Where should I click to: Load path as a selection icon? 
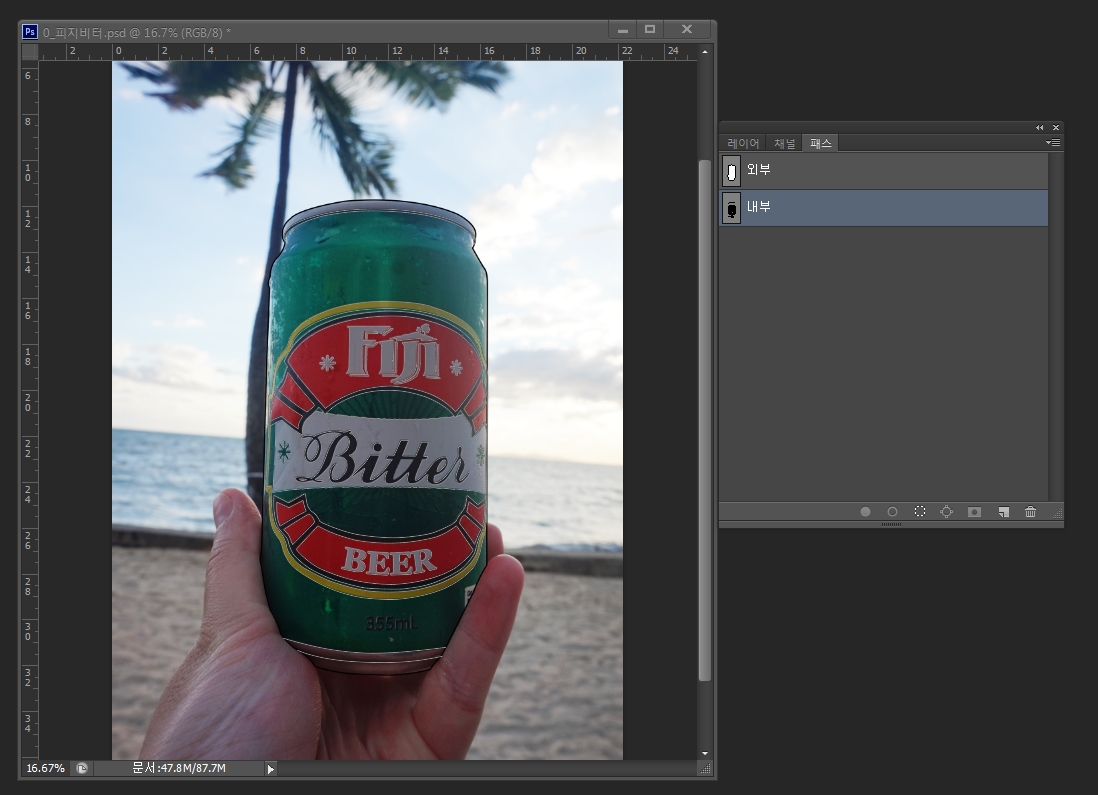(x=919, y=512)
